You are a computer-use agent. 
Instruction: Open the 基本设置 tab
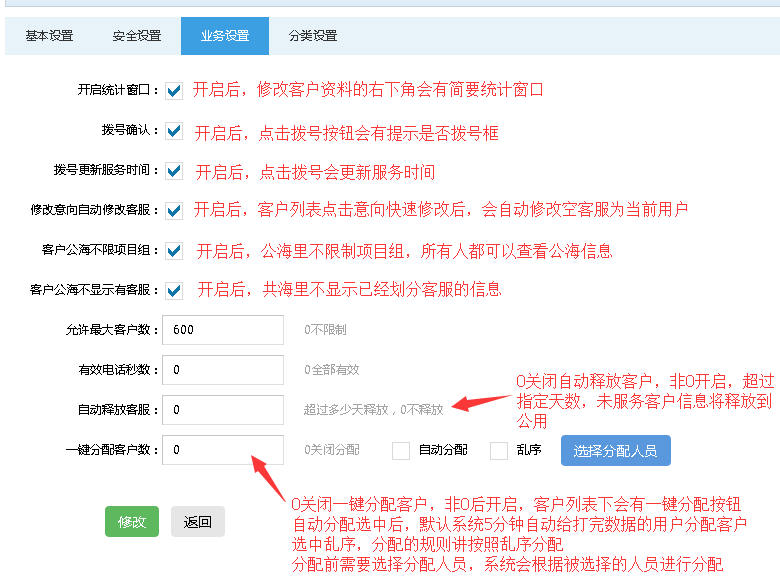pyautogui.click(x=49, y=36)
